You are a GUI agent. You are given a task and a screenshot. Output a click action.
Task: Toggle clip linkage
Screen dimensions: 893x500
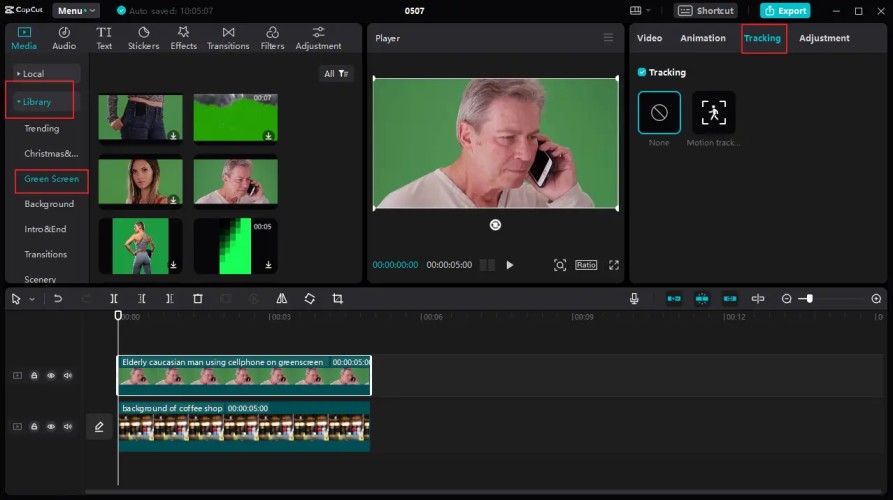730,298
